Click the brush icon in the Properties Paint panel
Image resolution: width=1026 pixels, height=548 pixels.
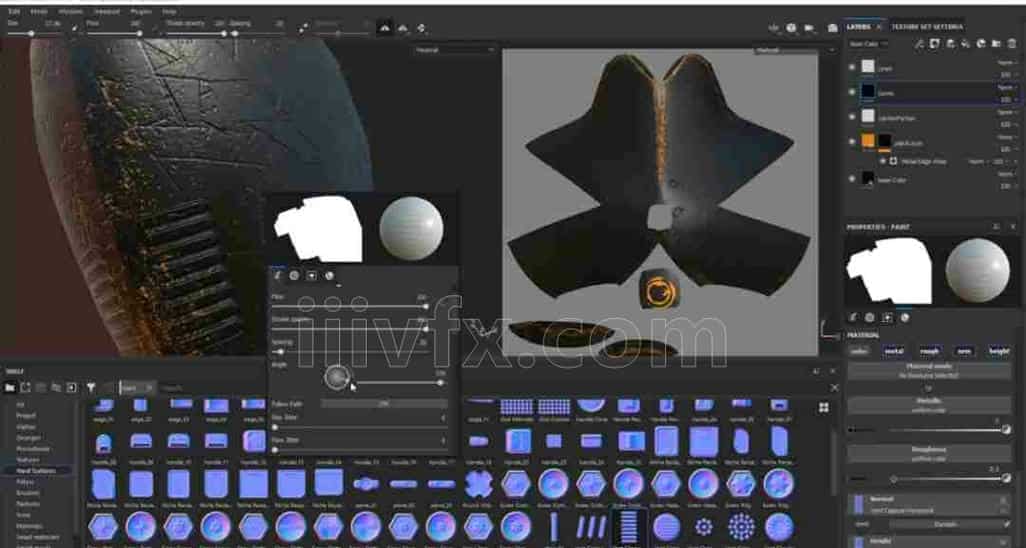tap(853, 318)
